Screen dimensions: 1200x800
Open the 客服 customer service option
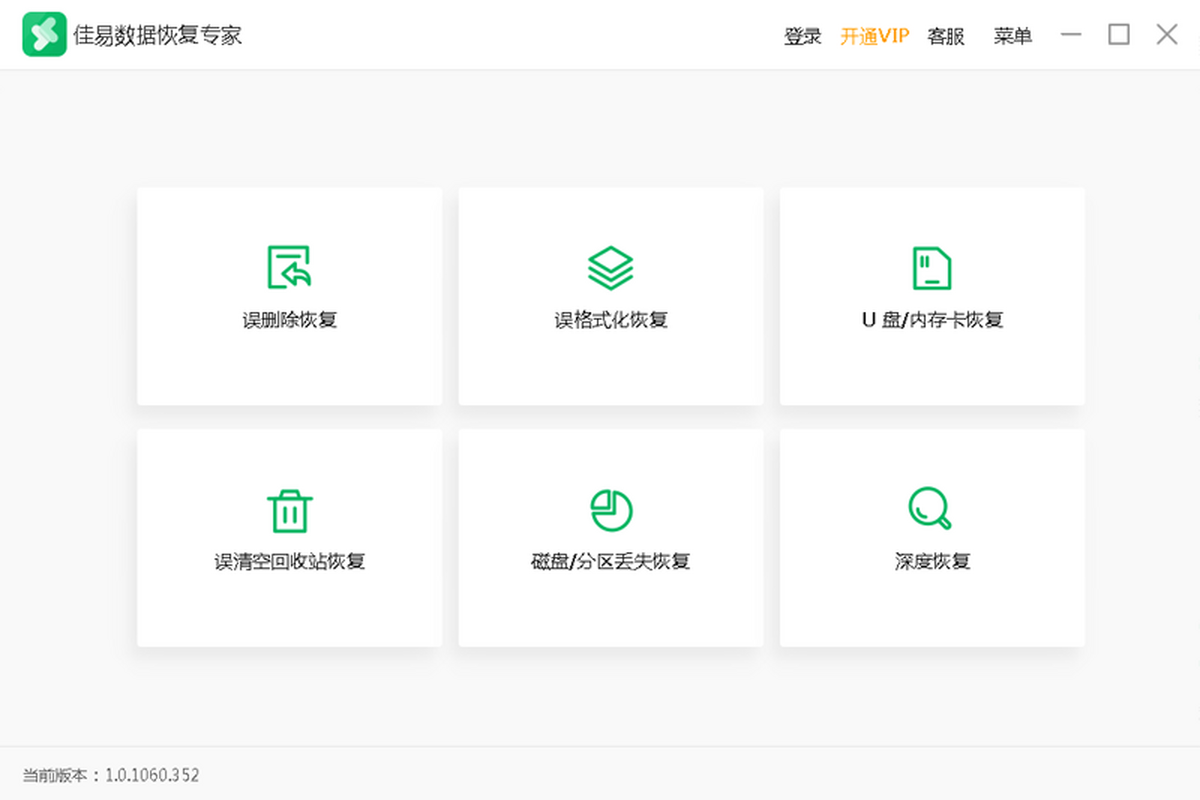point(946,36)
